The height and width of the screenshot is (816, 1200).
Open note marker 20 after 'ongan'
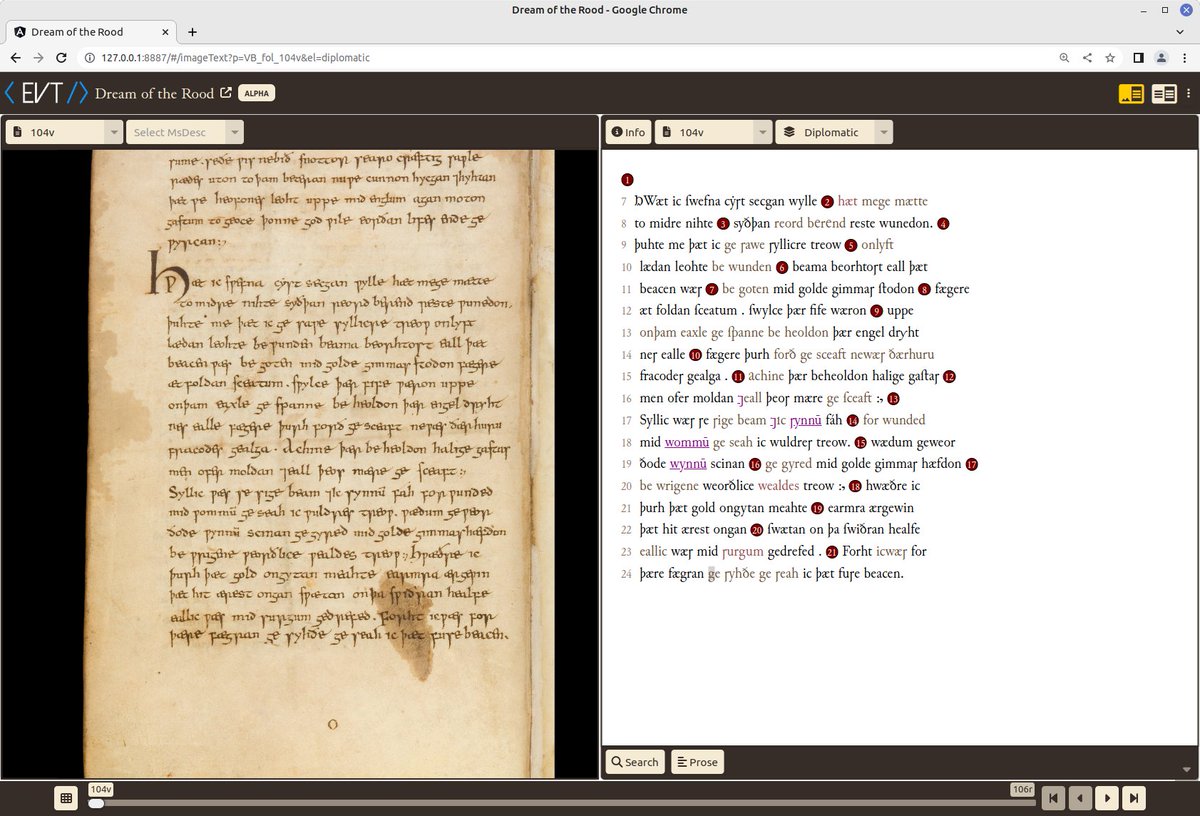point(757,530)
